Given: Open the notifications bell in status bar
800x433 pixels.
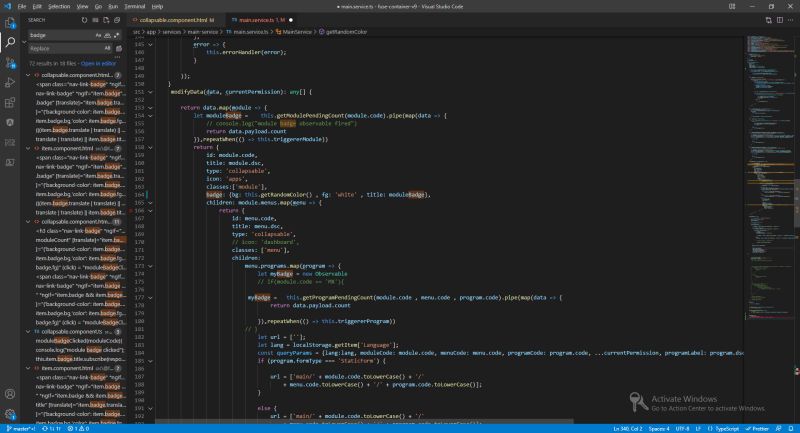Looking at the screenshot, I should coord(791,429).
